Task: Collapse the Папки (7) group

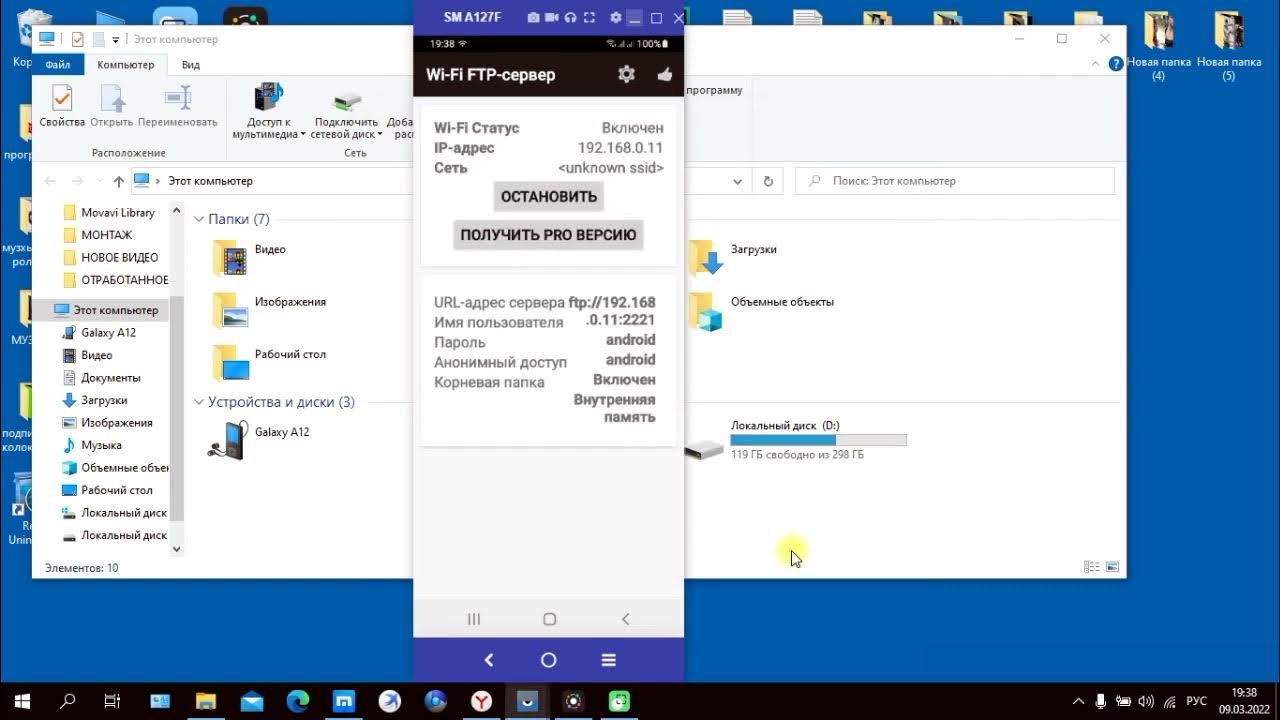Action: [199, 219]
